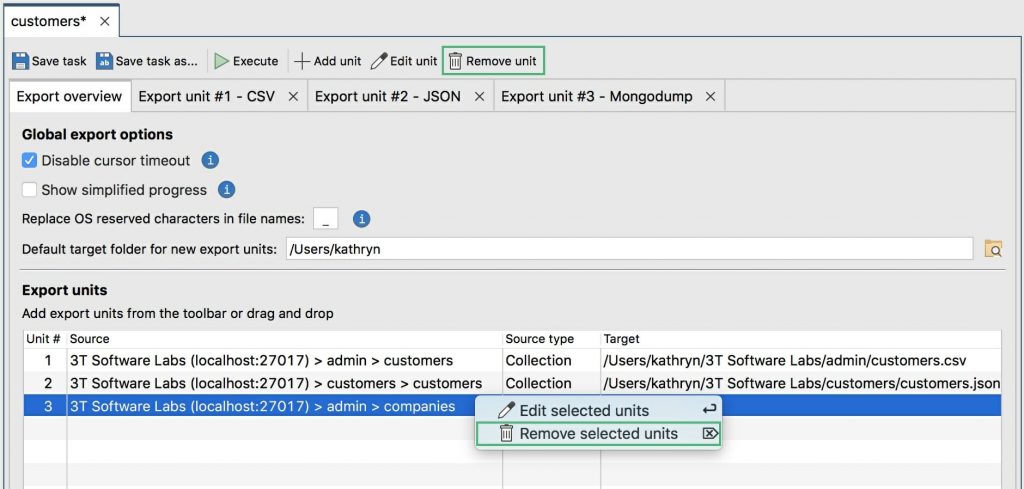
Task: Click the Edit unit pencil button
Action: point(404,61)
